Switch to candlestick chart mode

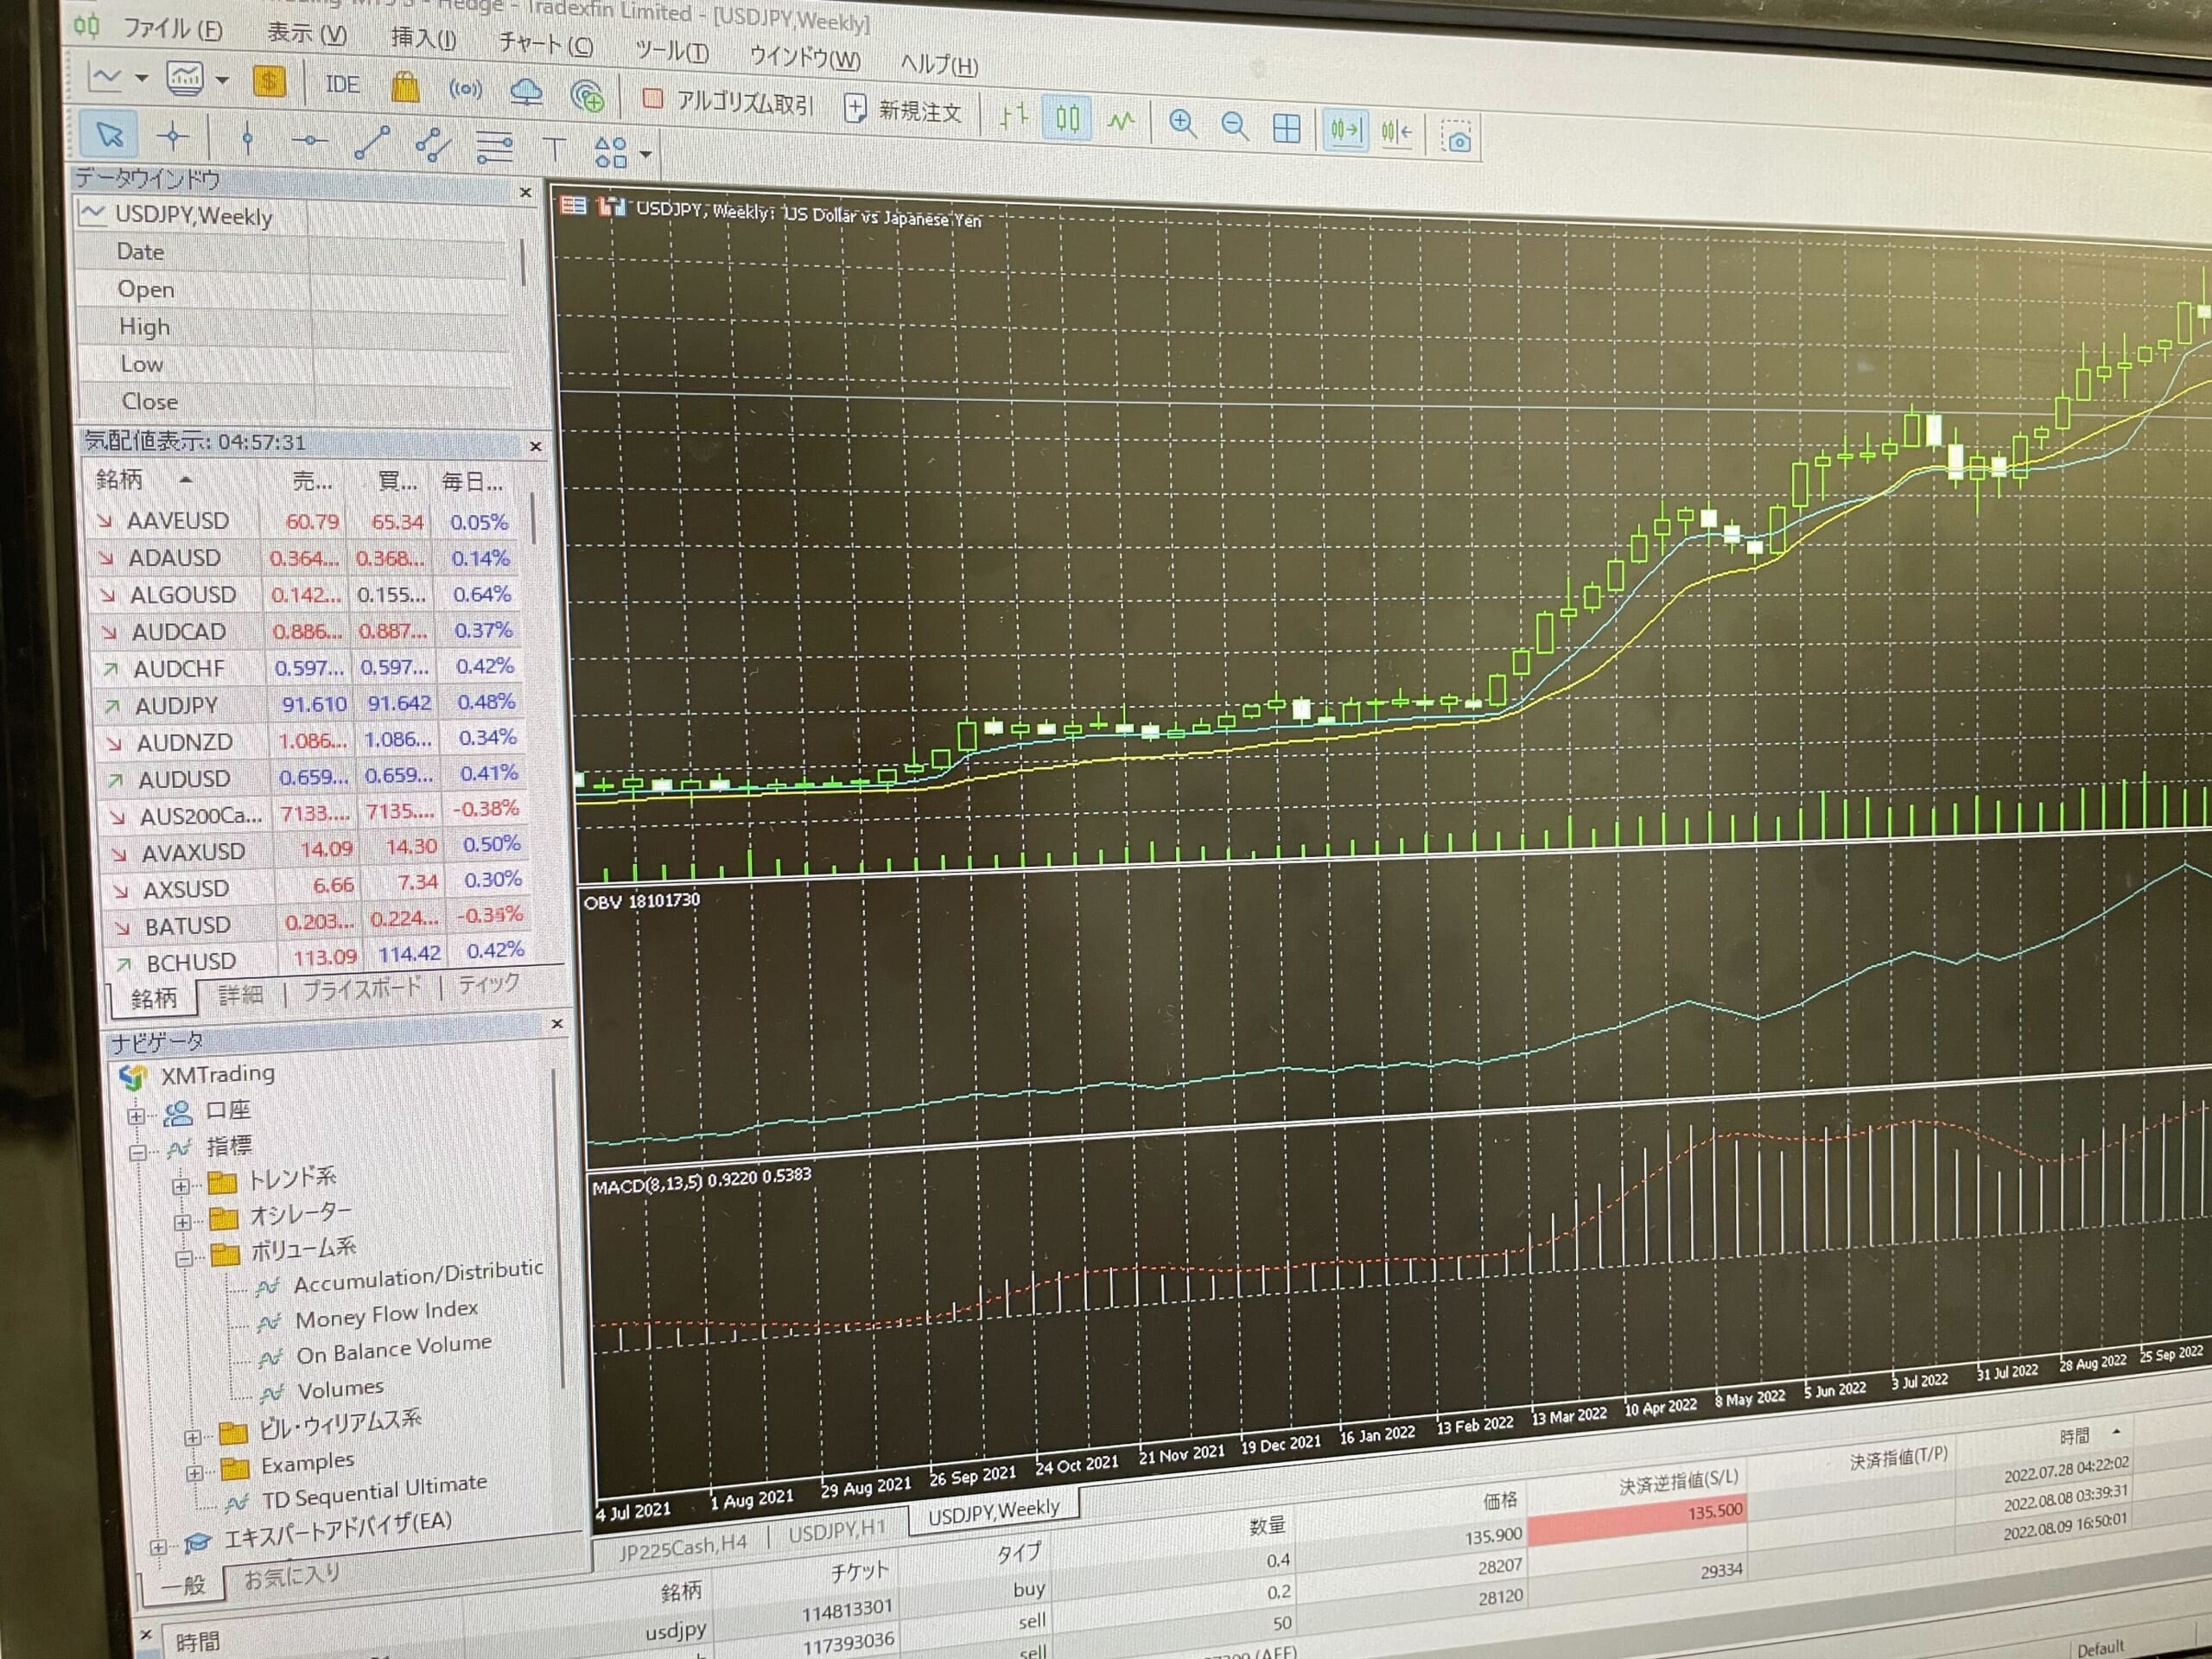pyautogui.click(x=1067, y=119)
